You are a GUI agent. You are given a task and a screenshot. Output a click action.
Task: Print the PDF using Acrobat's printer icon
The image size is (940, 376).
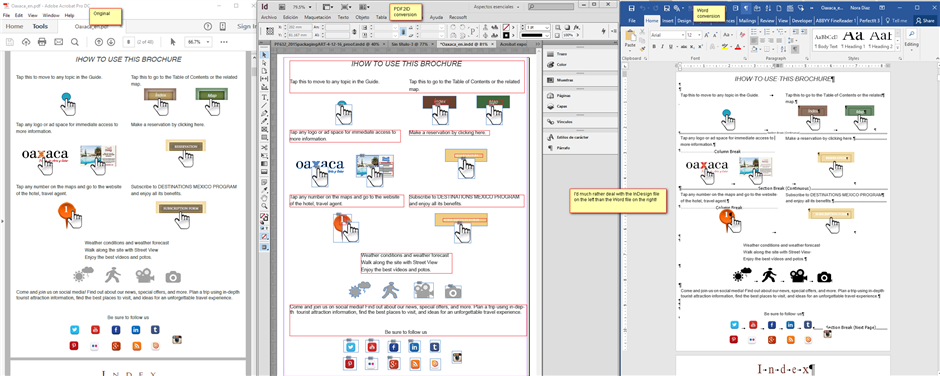coord(42,41)
